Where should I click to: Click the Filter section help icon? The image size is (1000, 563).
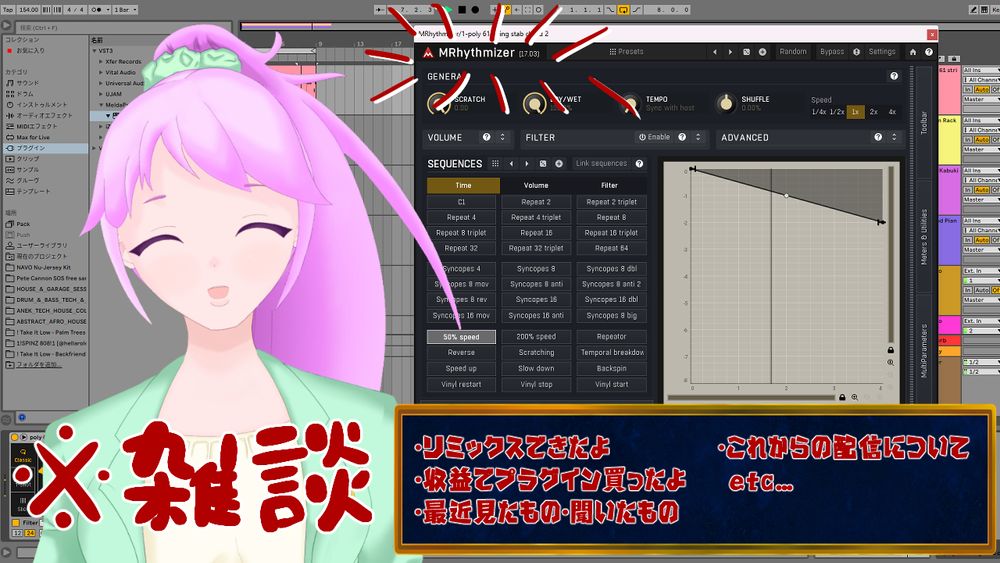point(682,137)
